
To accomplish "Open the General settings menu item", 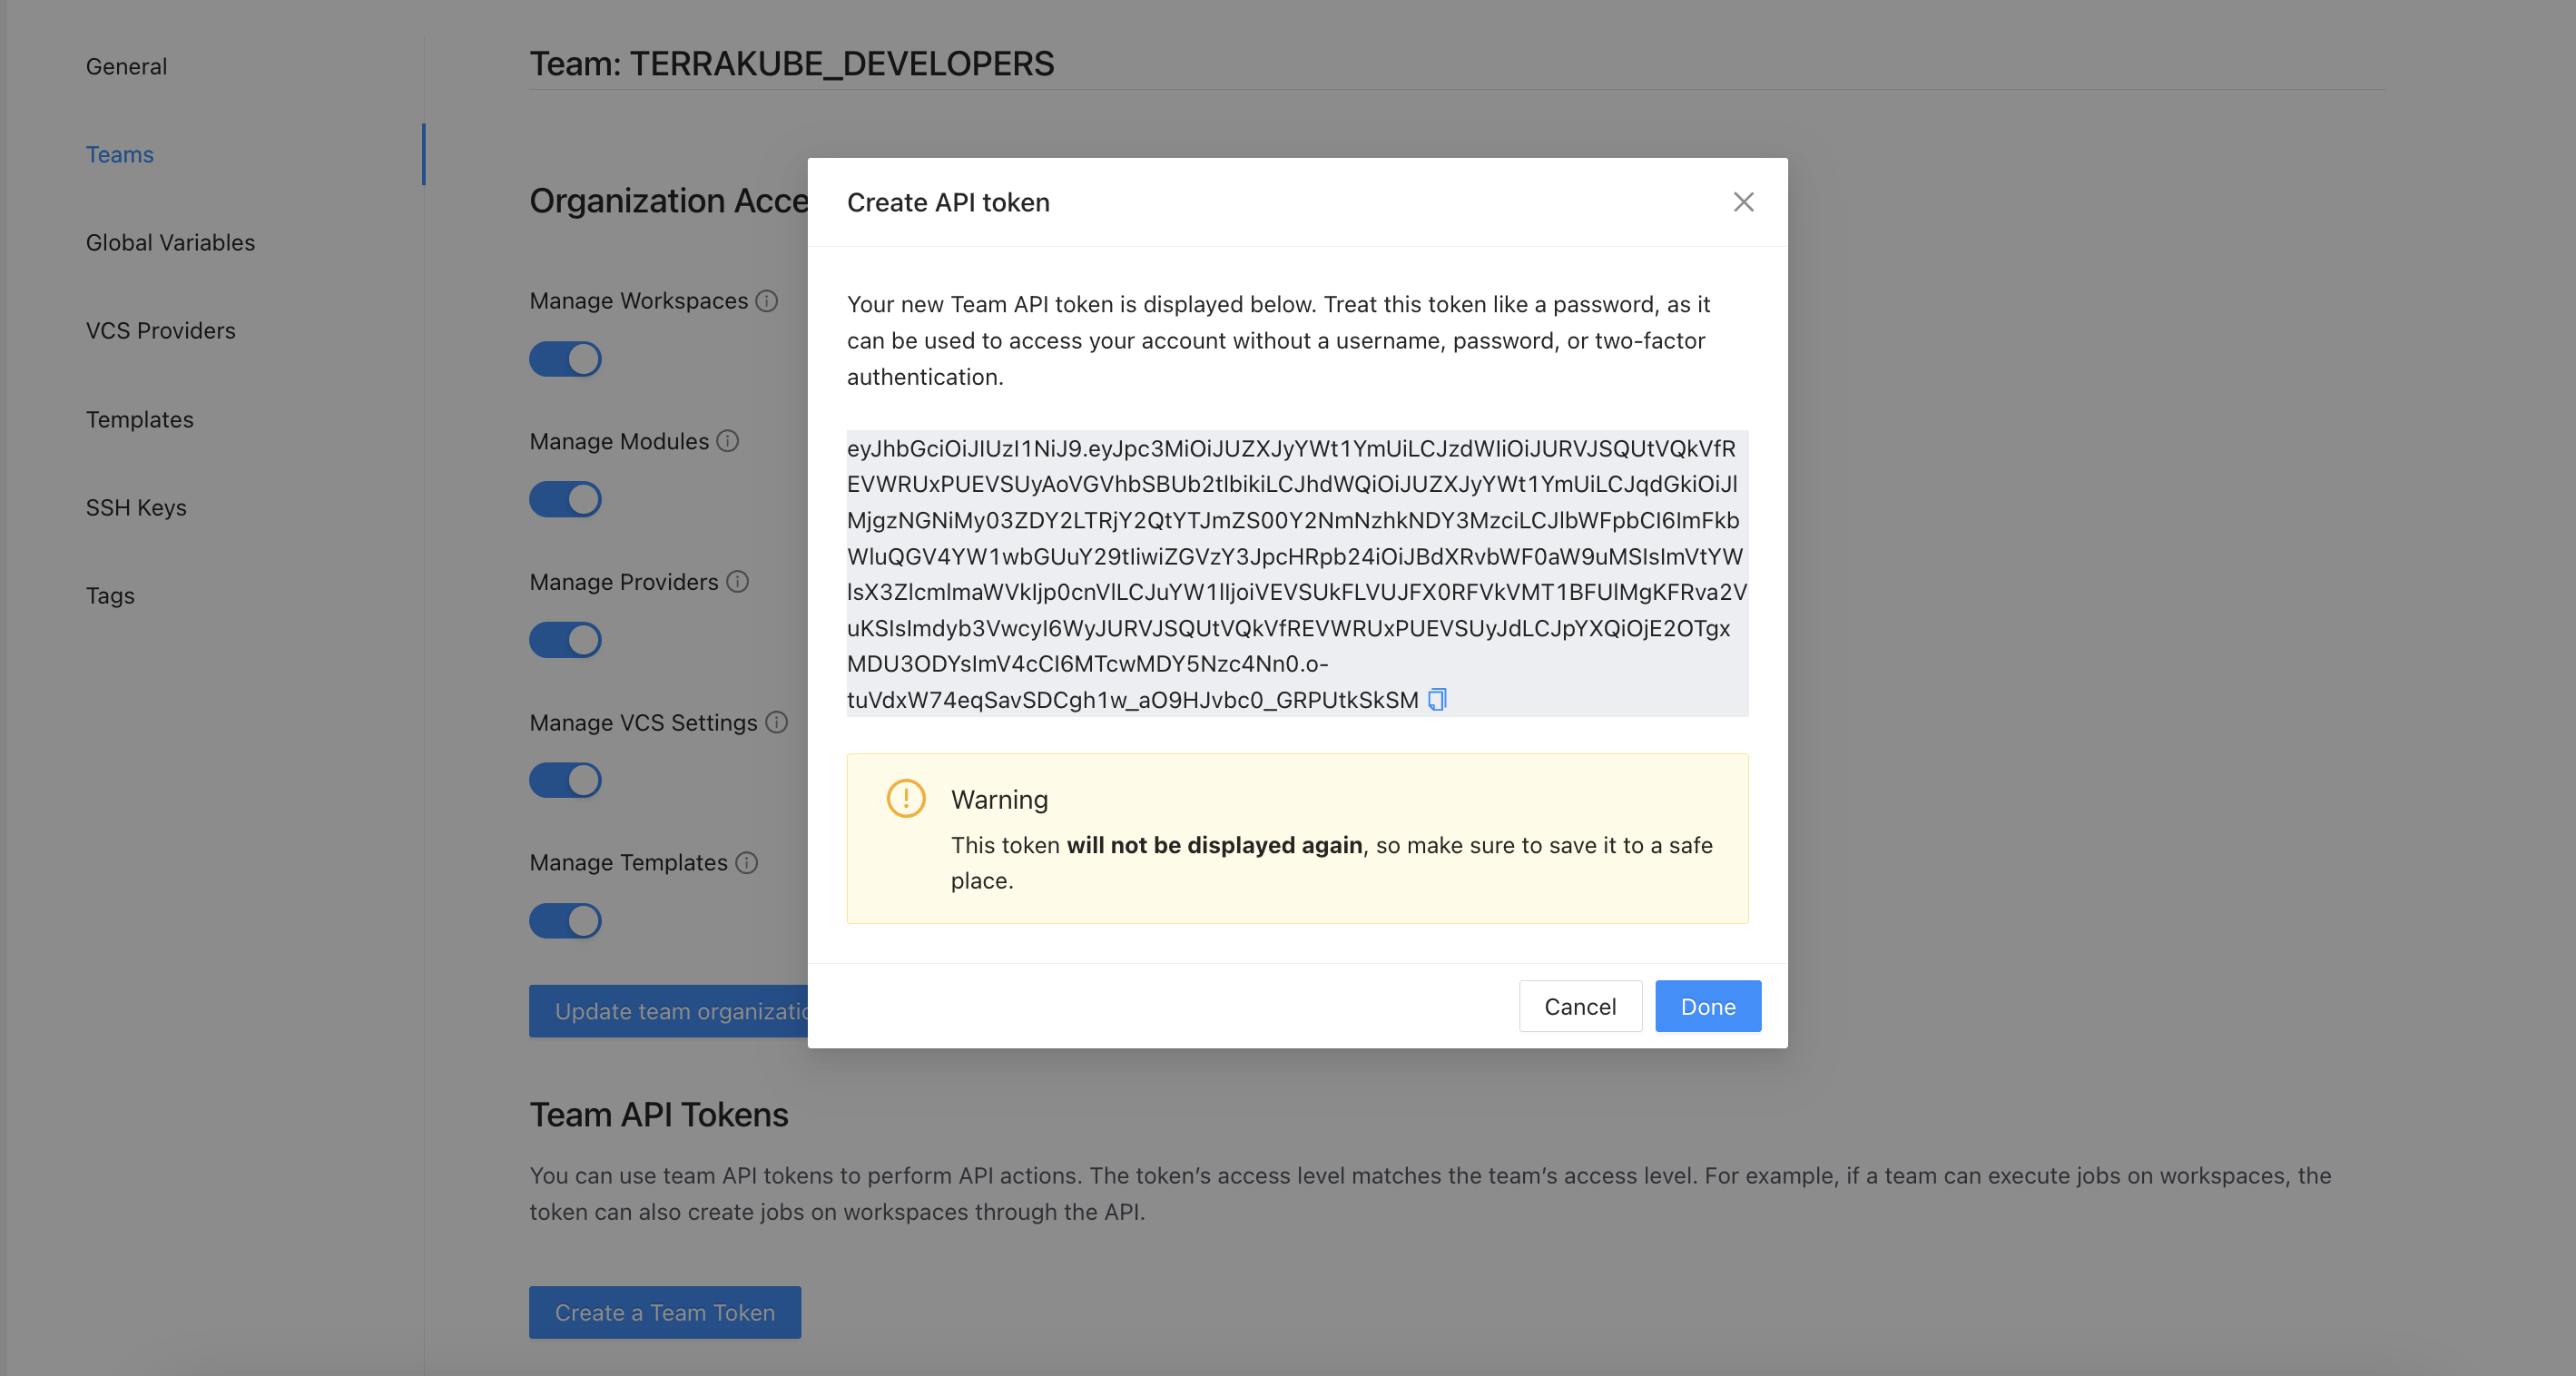I will coord(126,66).
